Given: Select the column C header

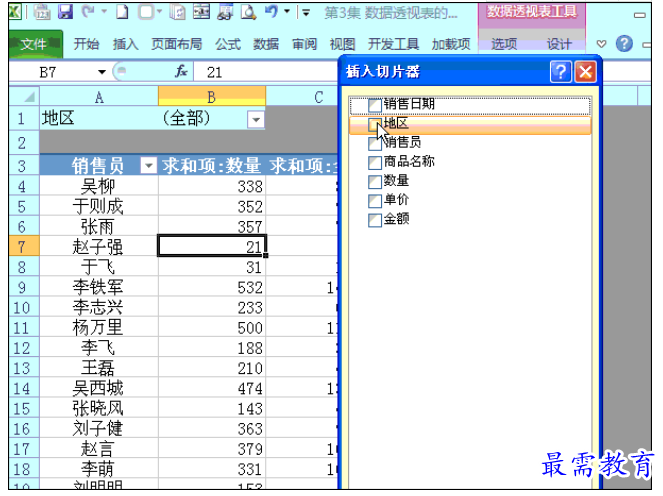Looking at the screenshot, I should tap(302, 97).
